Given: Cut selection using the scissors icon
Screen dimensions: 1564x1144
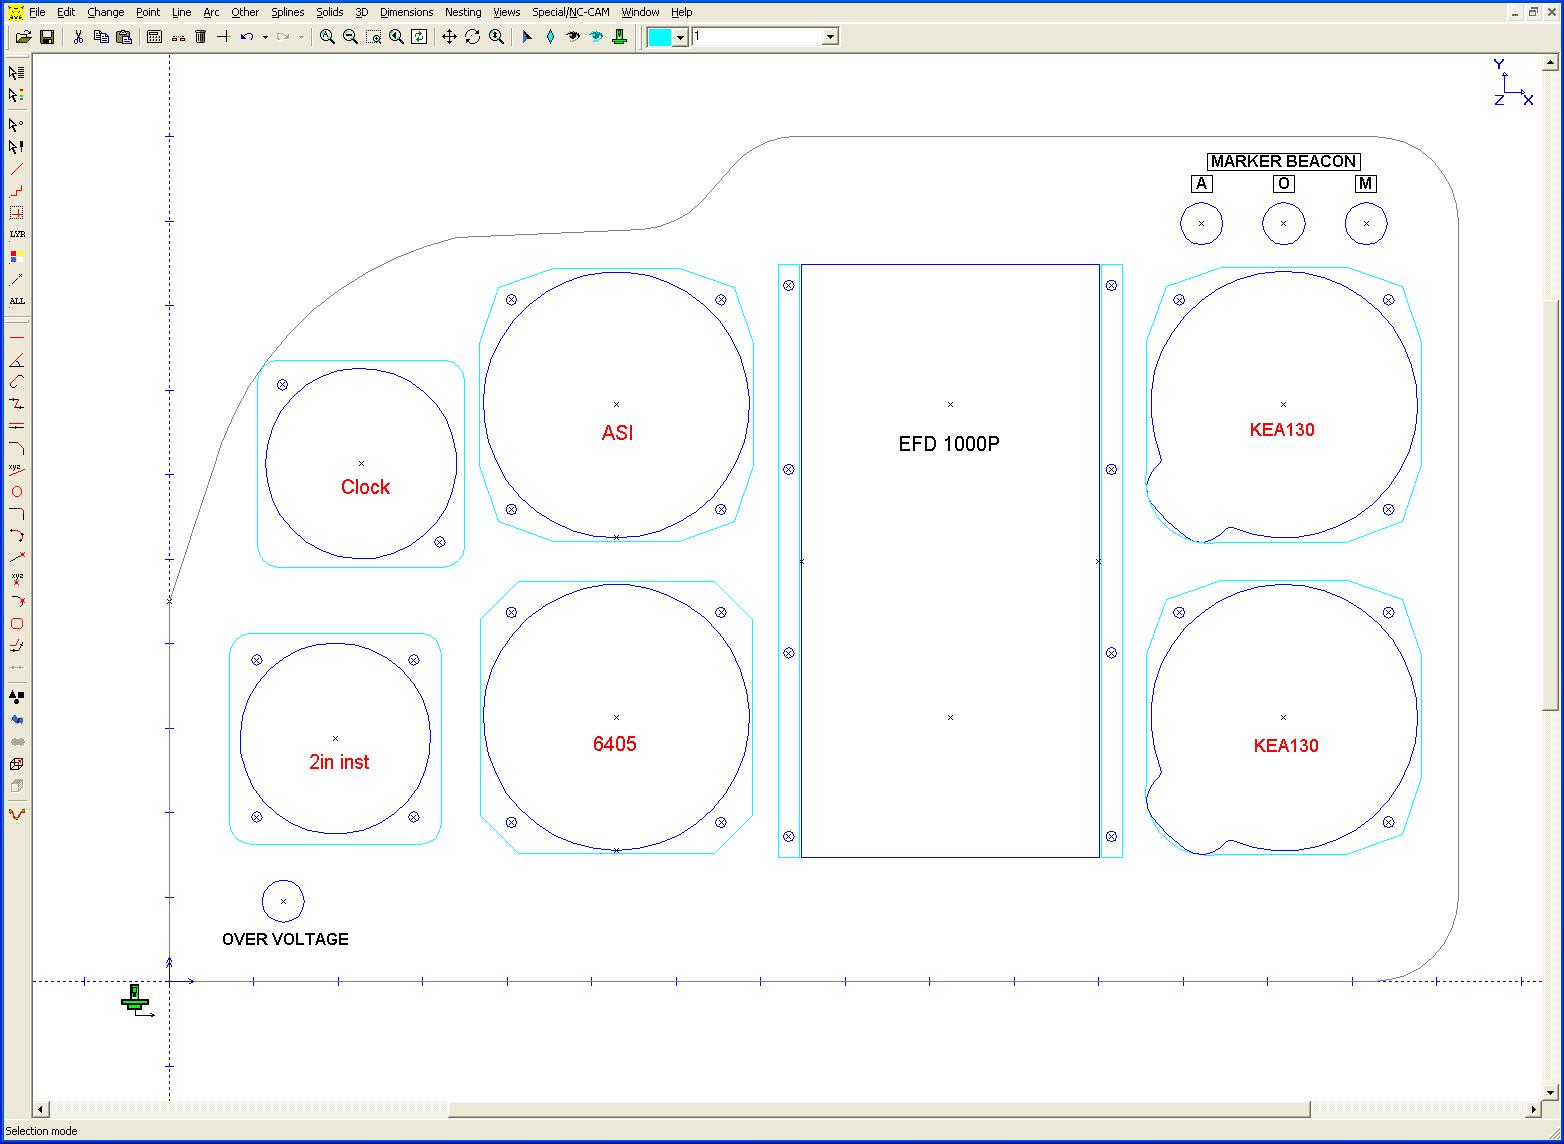Looking at the screenshot, I should coord(78,37).
